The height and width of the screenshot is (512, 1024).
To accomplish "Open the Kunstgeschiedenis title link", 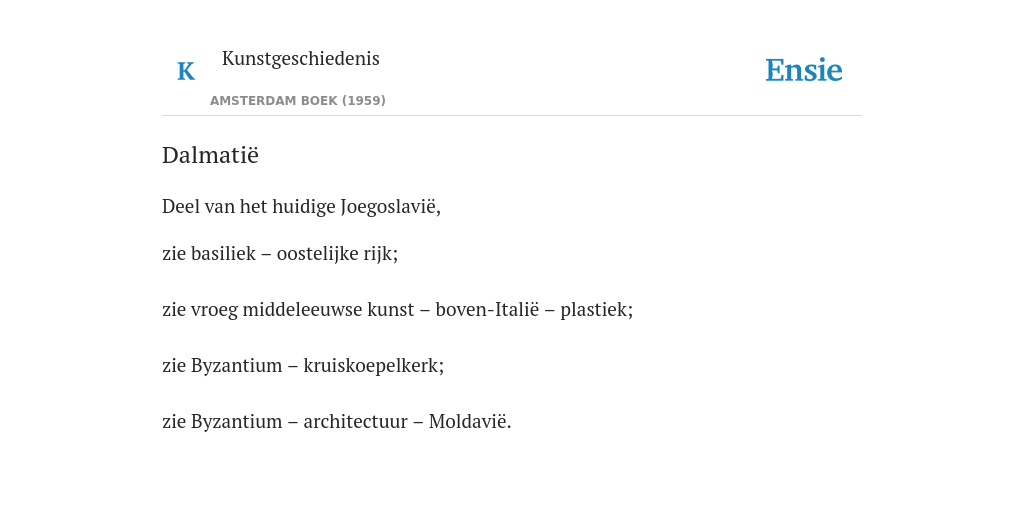I will [300, 59].
